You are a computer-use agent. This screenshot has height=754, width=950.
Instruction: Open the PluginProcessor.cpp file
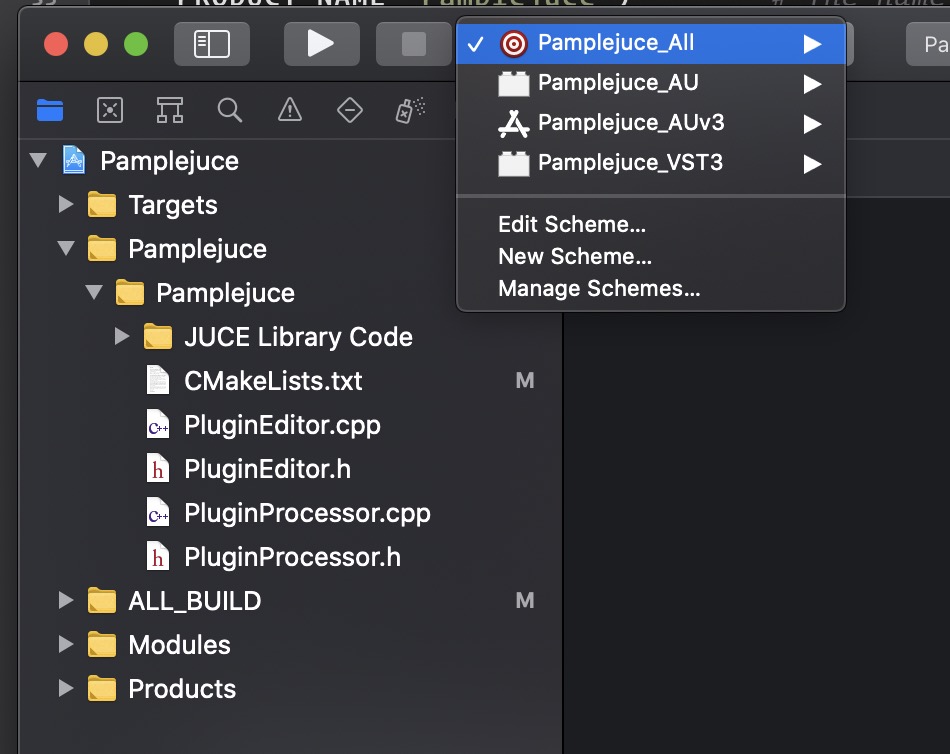[x=307, y=513]
